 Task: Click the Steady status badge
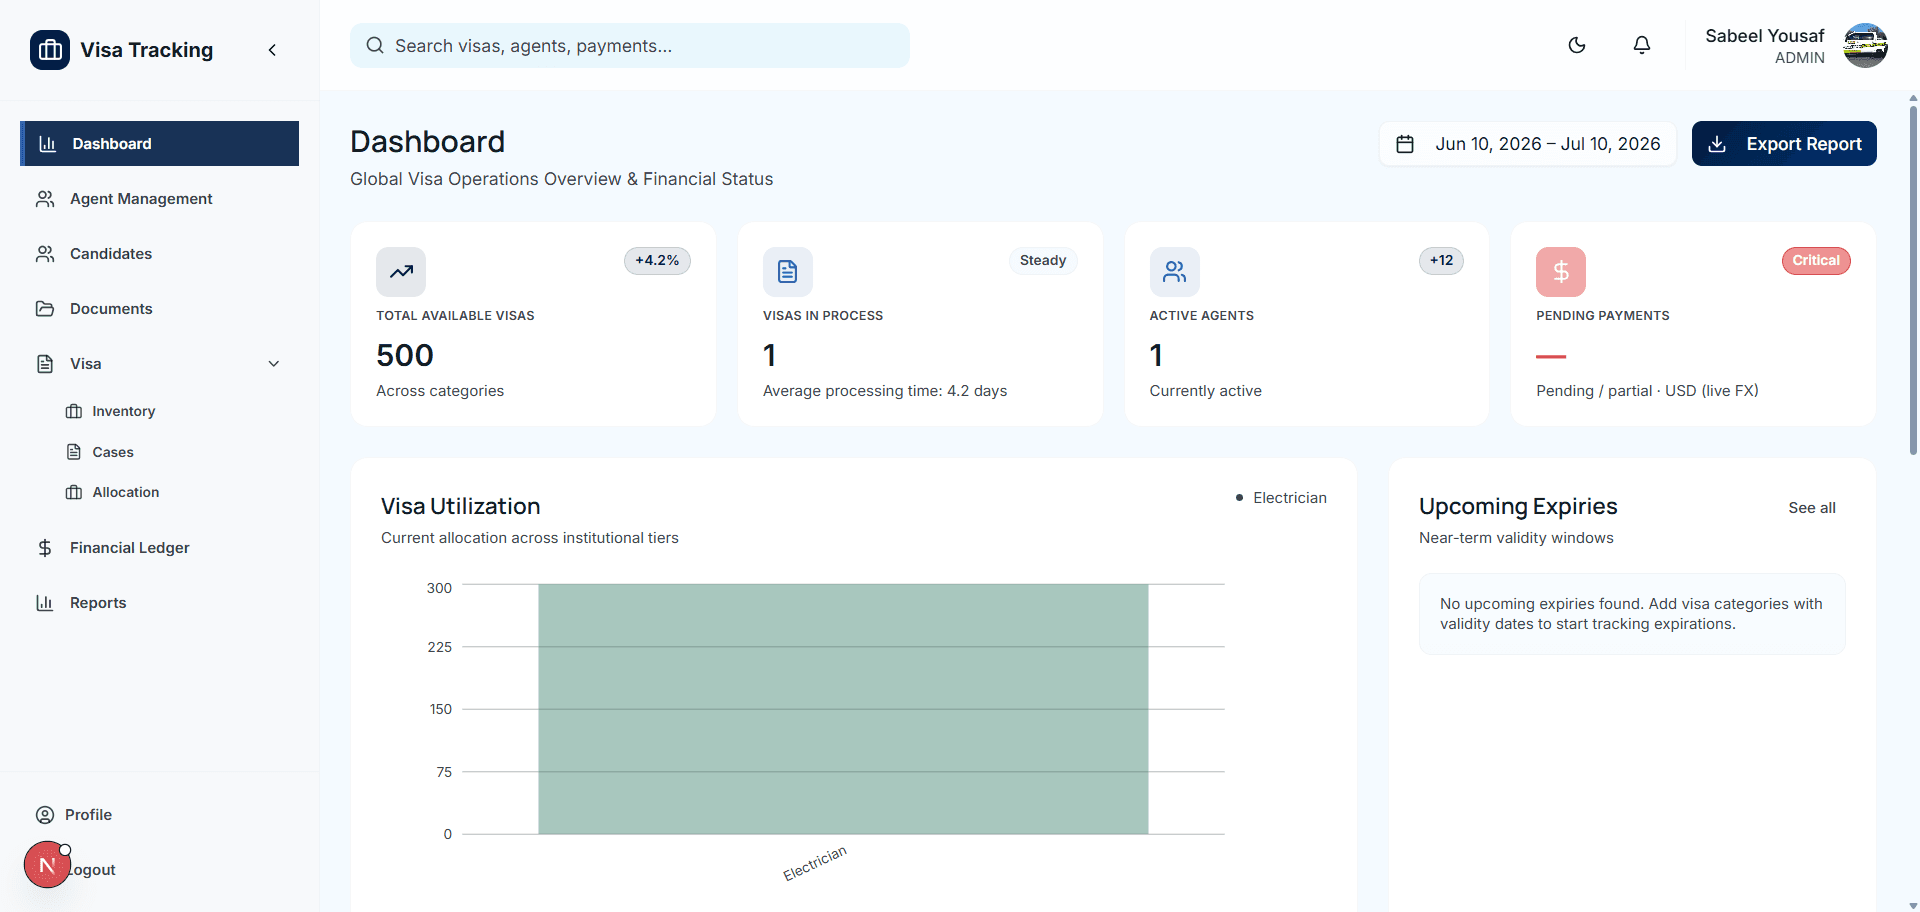pyautogui.click(x=1043, y=260)
